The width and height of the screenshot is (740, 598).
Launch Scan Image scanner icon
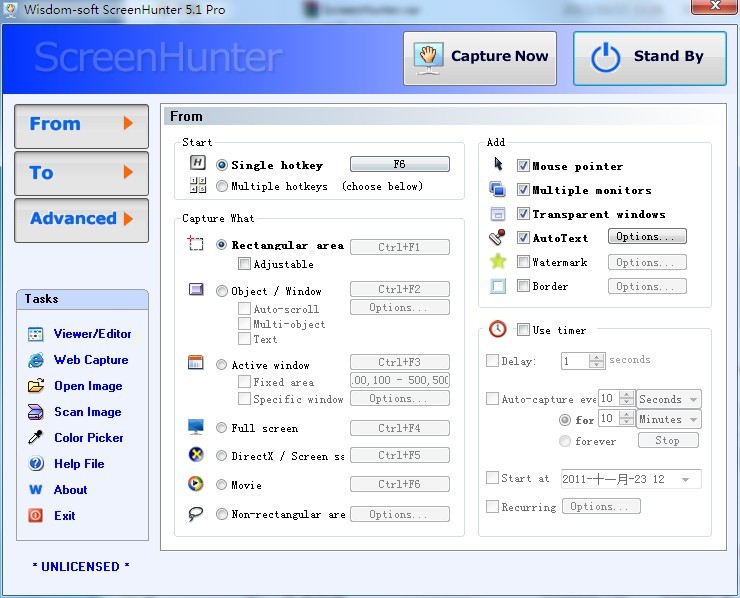(36, 412)
